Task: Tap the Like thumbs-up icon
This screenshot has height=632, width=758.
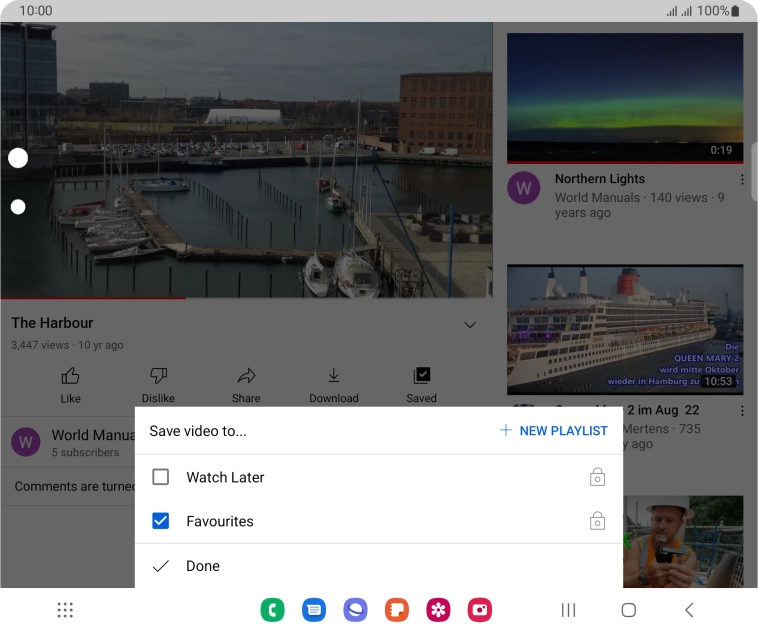Action: point(70,376)
